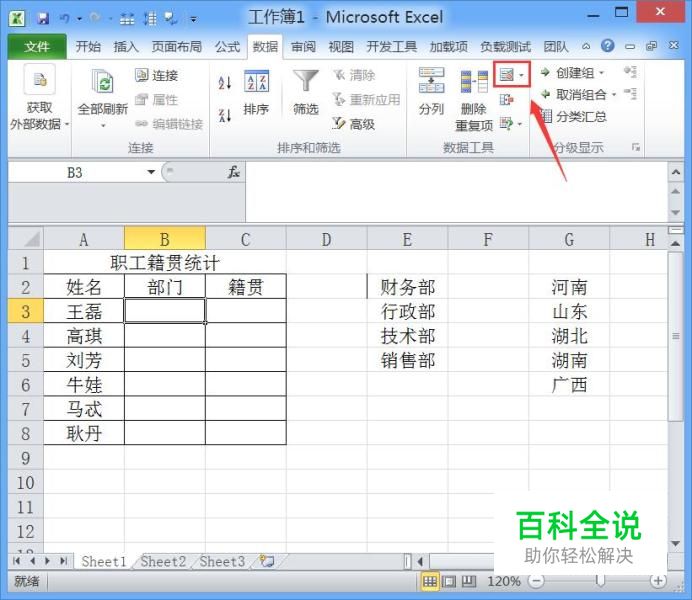Click the zoom in plus button
Viewport: 692px width, 600px height.
tap(658, 581)
